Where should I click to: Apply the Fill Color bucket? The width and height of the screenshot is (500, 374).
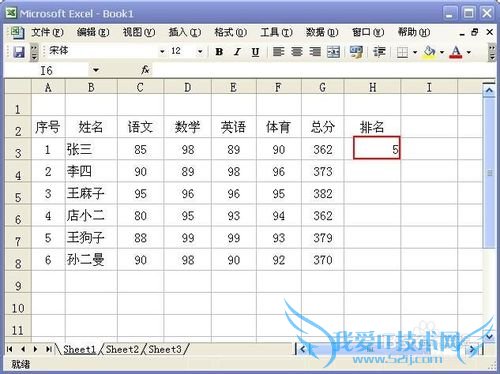point(430,52)
